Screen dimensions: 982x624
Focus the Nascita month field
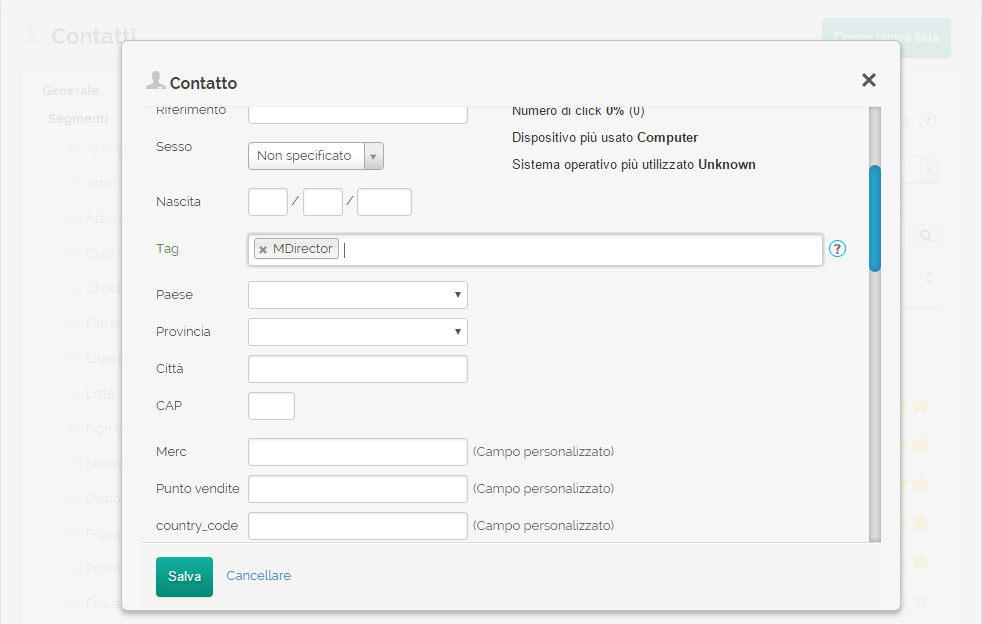[322, 202]
